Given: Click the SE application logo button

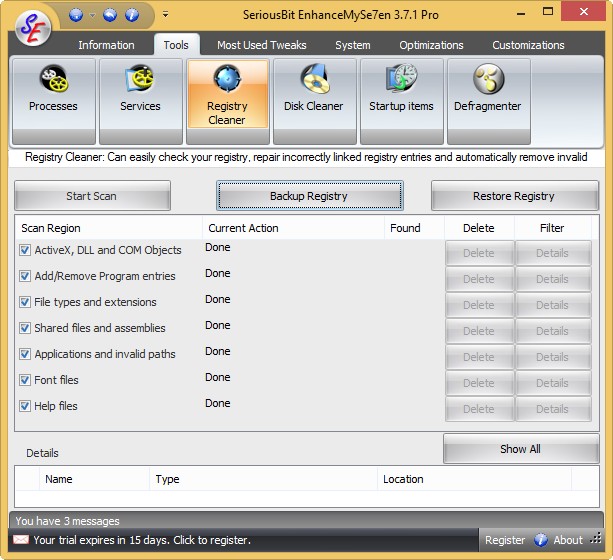Looking at the screenshot, I should pos(33,28).
